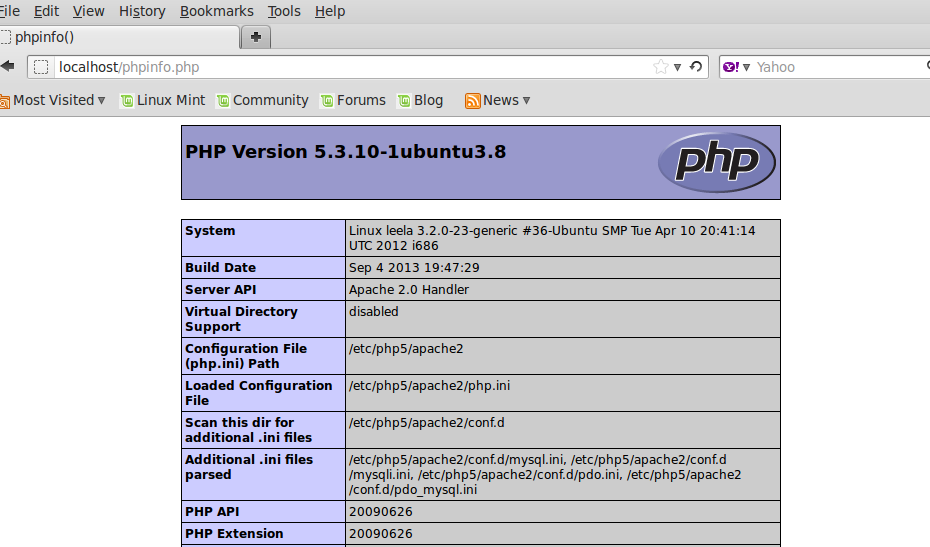
Task: Open the Forums bookmark
Action: [353, 100]
